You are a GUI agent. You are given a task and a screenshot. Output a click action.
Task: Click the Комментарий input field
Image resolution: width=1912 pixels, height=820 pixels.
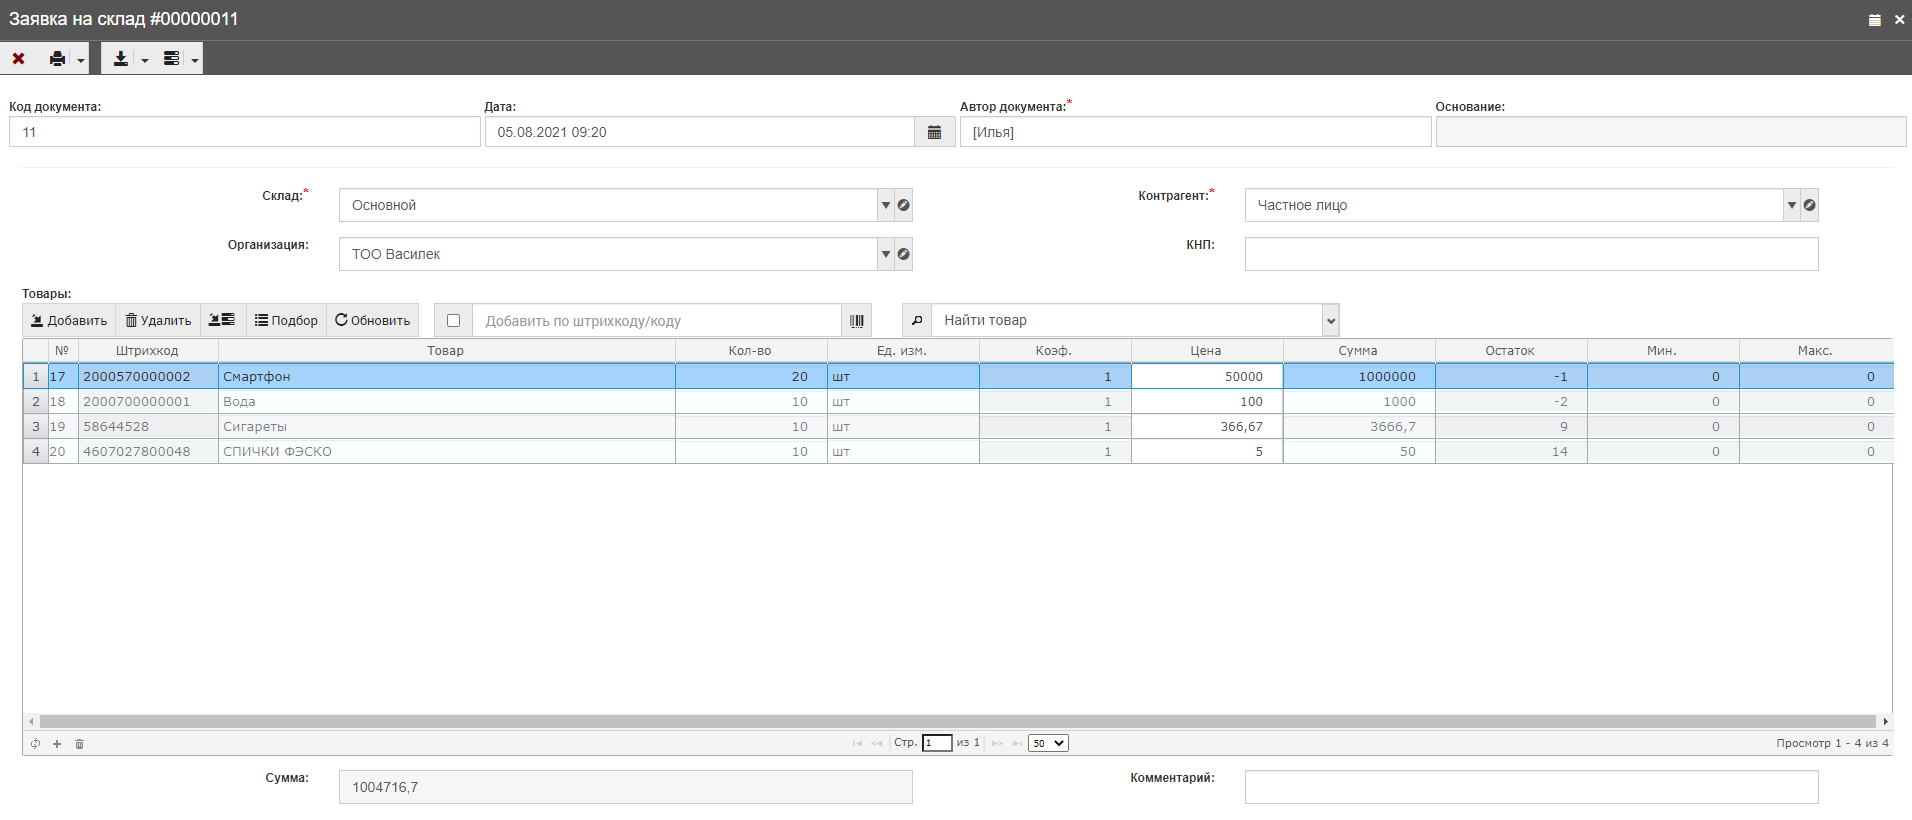tap(1531, 787)
